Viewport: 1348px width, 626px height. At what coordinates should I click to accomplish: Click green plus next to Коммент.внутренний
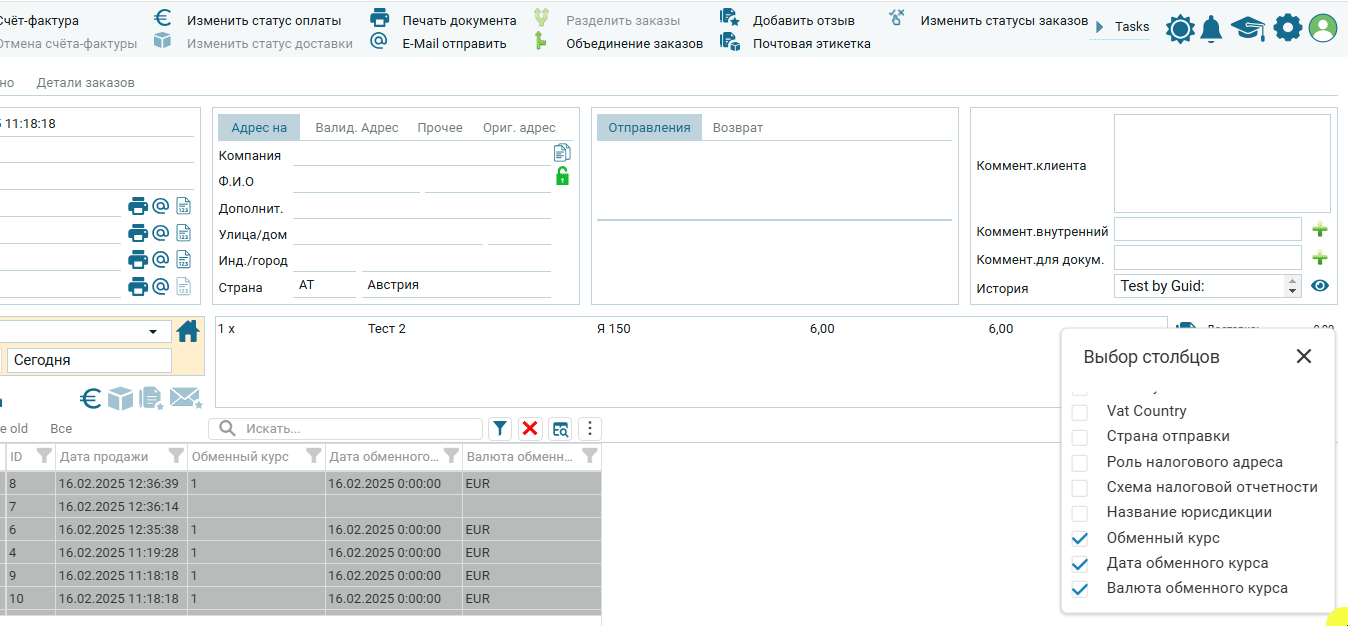click(x=1320, y=230)
